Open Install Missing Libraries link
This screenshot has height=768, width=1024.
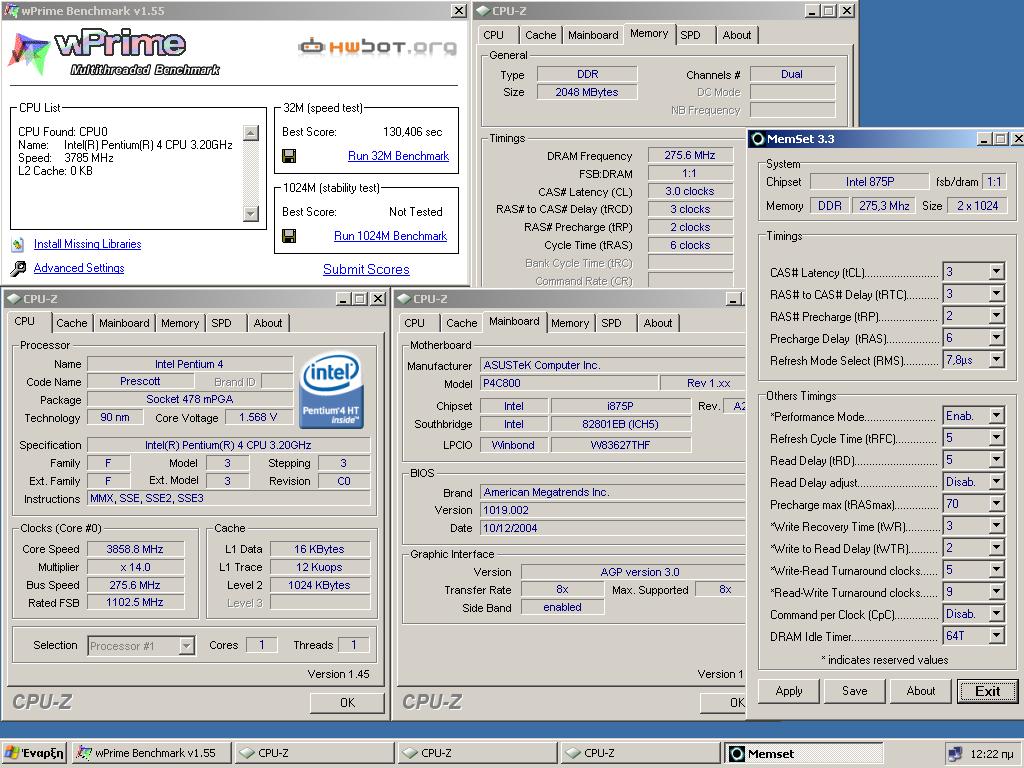(x=88, y=244)
